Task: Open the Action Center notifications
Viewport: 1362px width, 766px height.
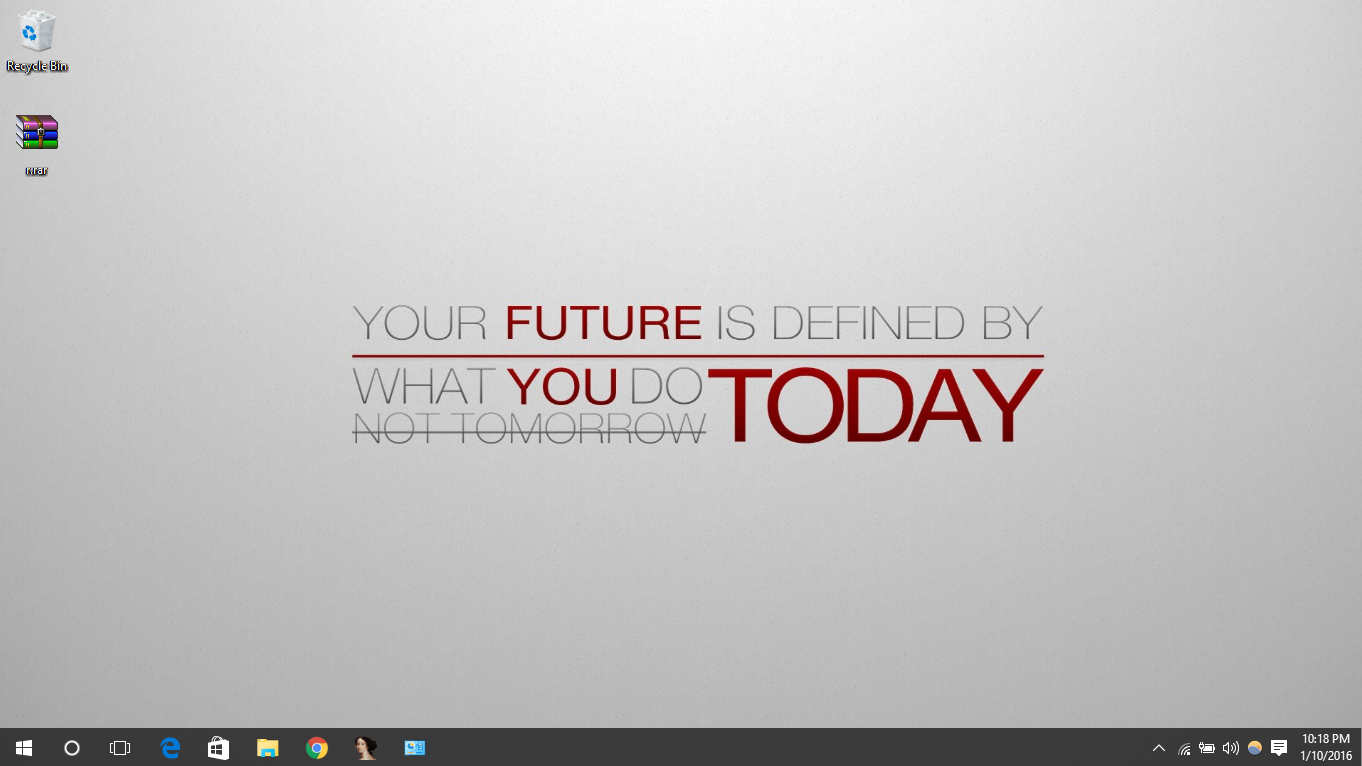Action: 1279,747
